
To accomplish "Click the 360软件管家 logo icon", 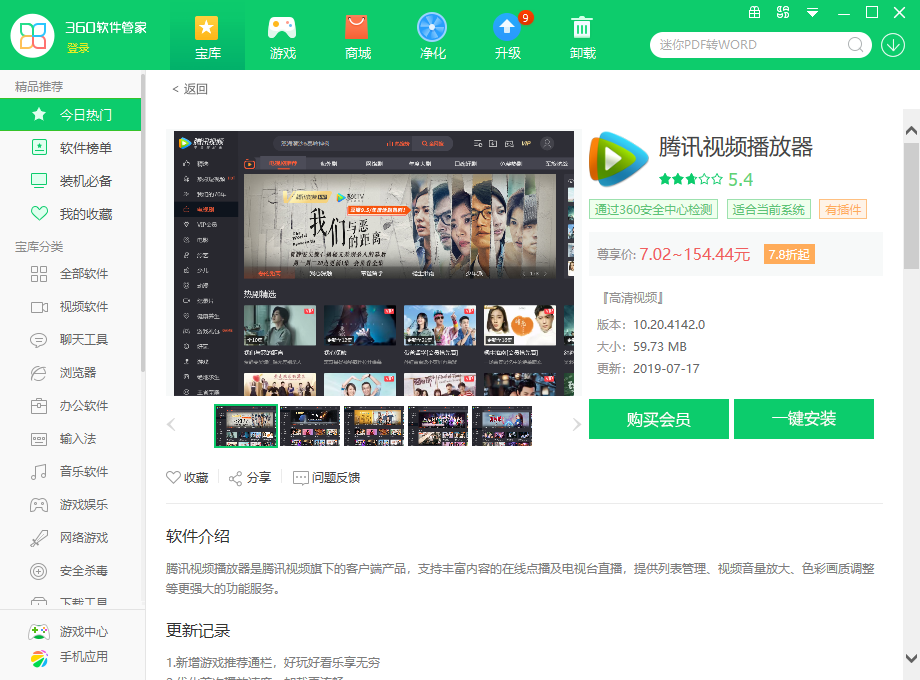I will click(x=32, y=36).
